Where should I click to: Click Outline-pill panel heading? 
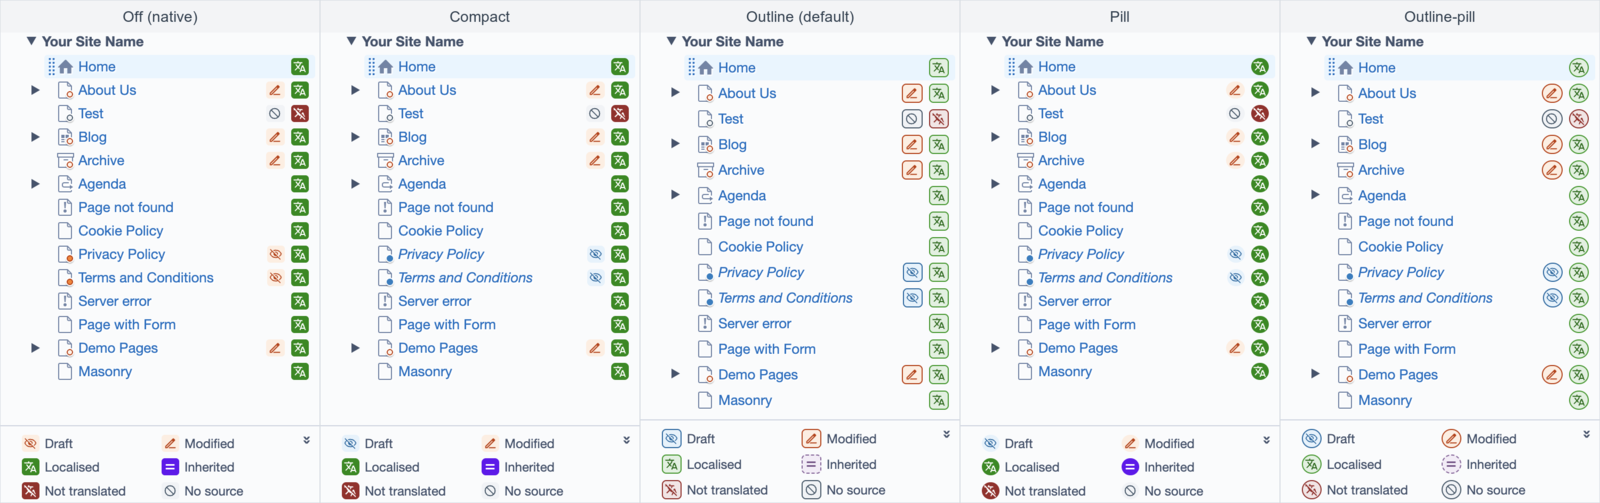[x=1439, y=17]
